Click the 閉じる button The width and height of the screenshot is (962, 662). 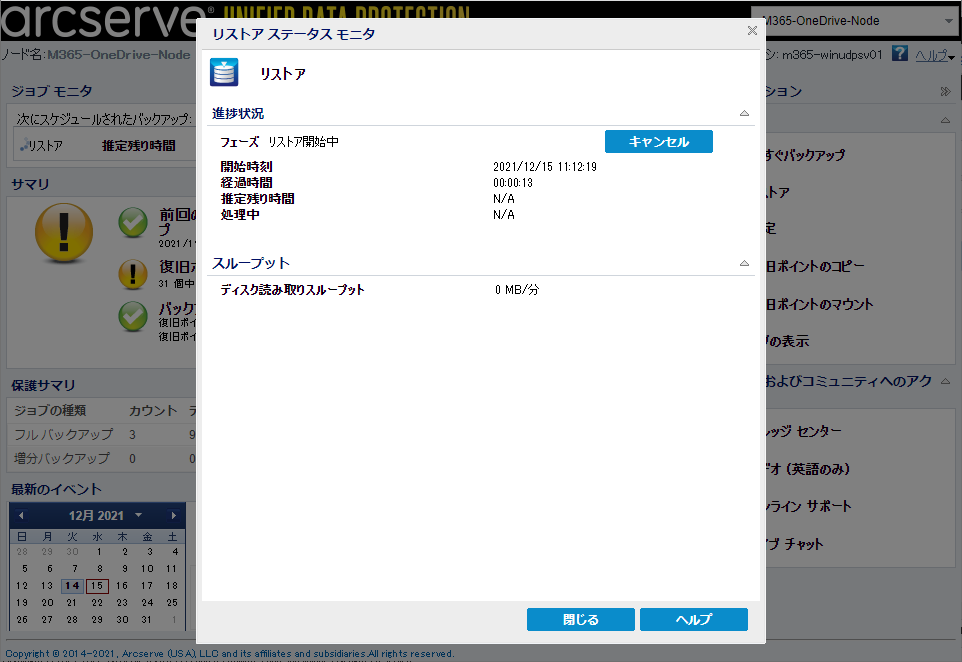click(x=580, y=620)
